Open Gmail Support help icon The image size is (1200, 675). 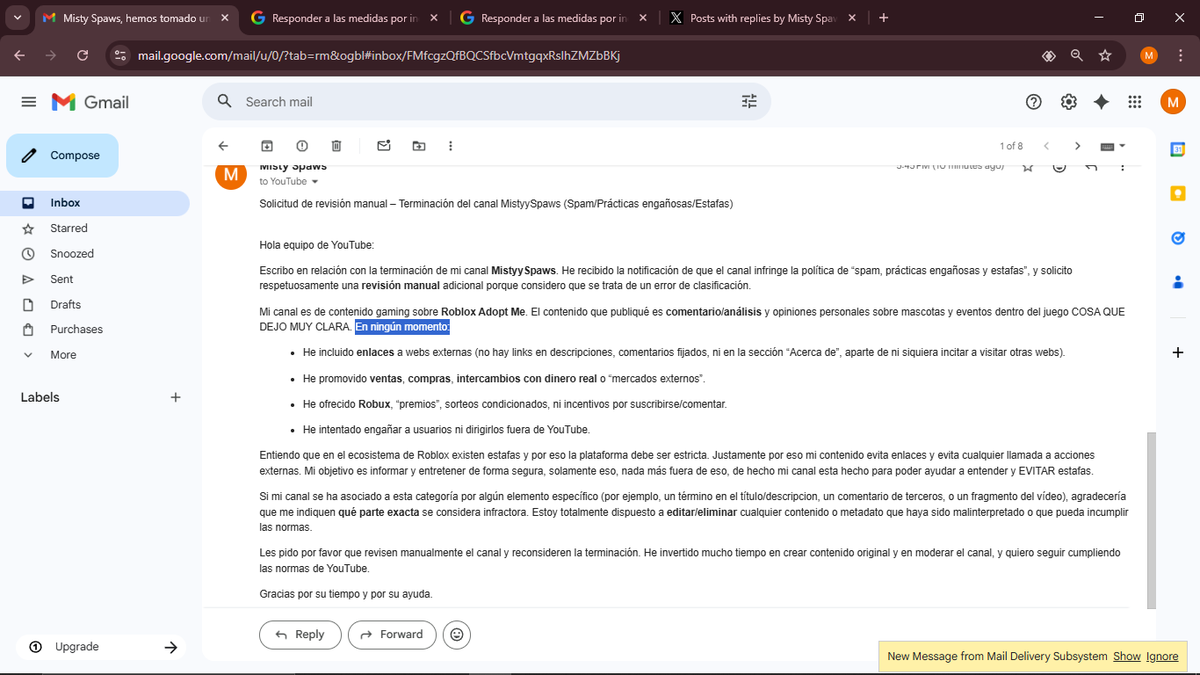pos(1035,102)
